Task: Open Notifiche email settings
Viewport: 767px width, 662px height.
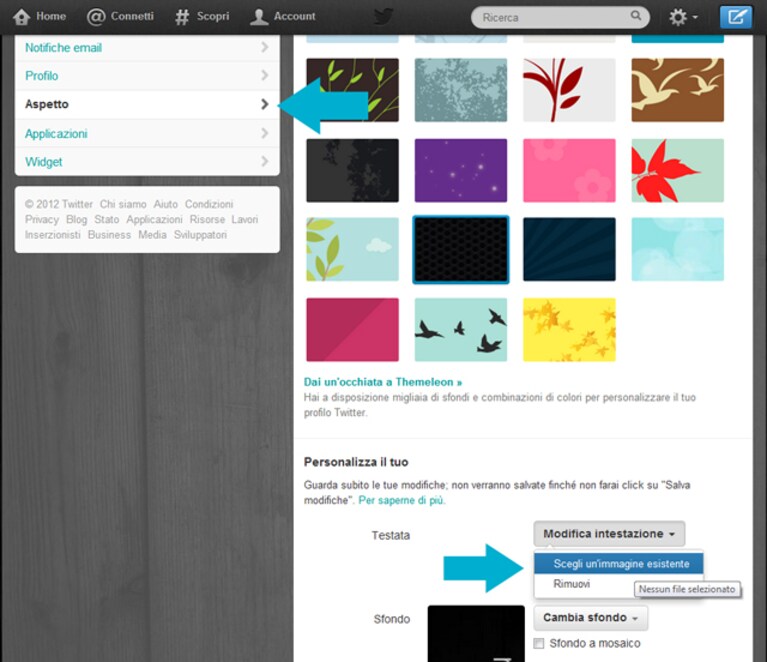Action: 147,47
